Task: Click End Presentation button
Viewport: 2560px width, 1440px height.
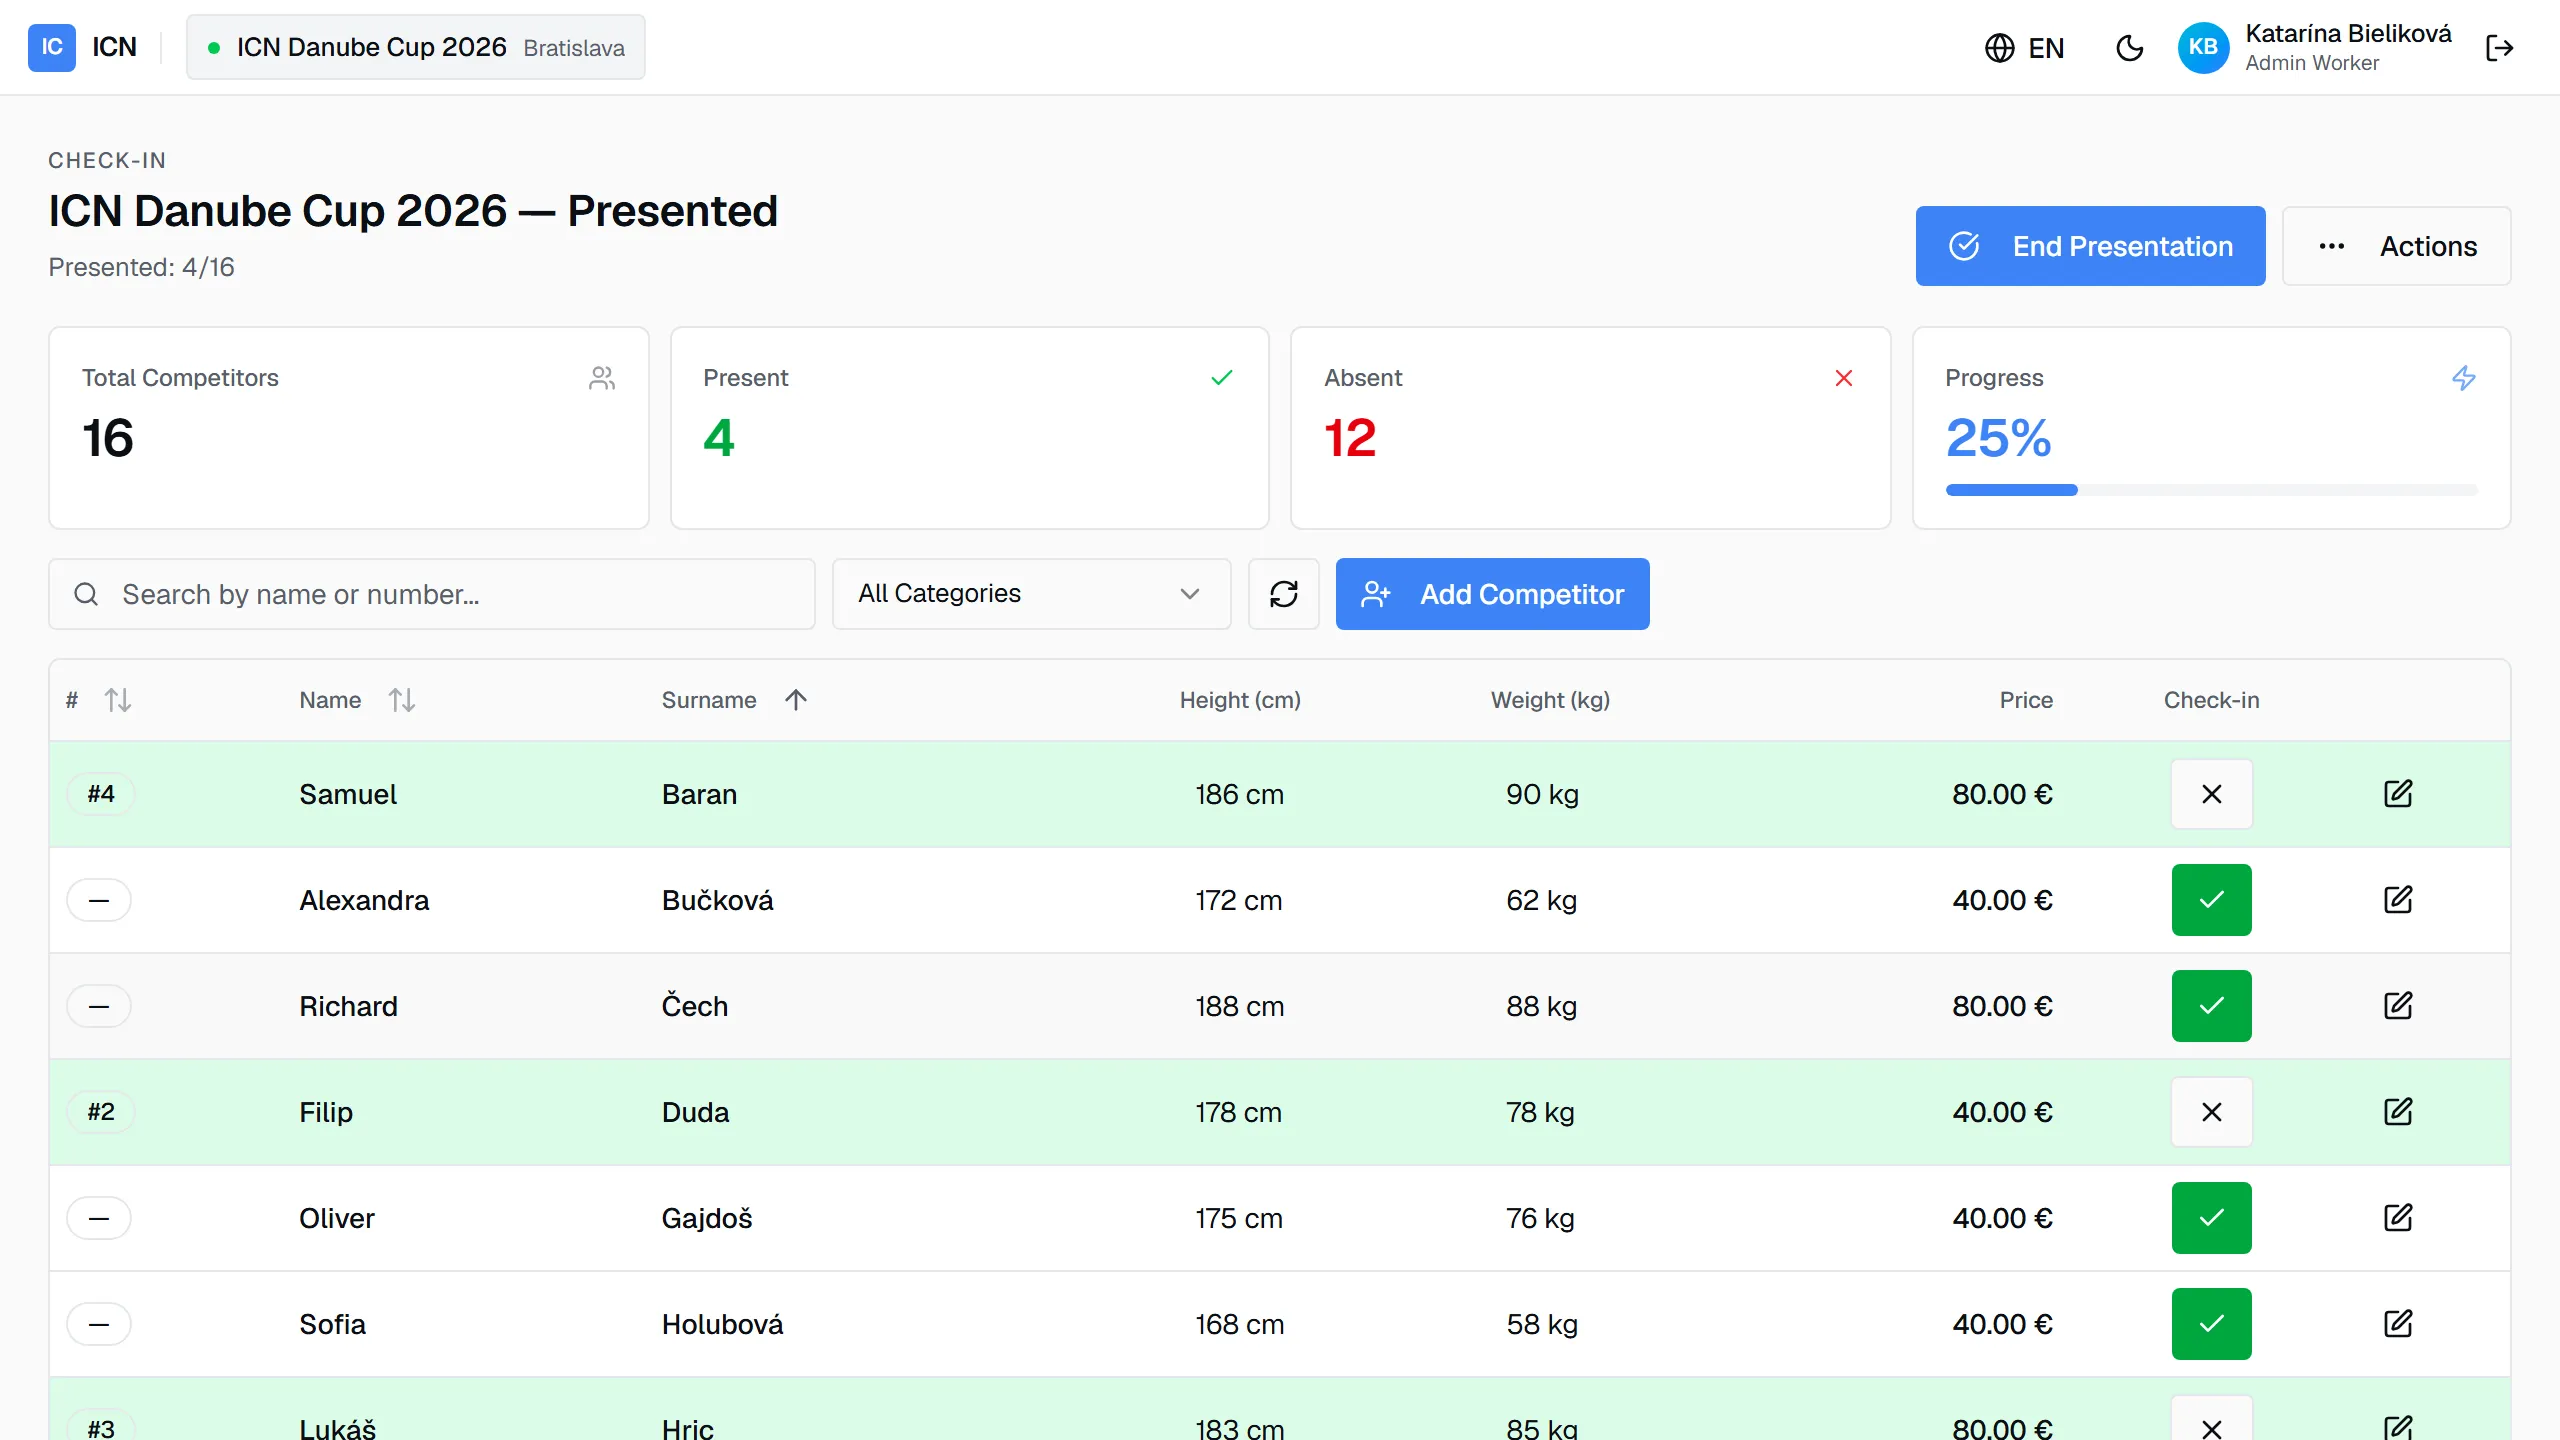Action: click(2090, 246)
